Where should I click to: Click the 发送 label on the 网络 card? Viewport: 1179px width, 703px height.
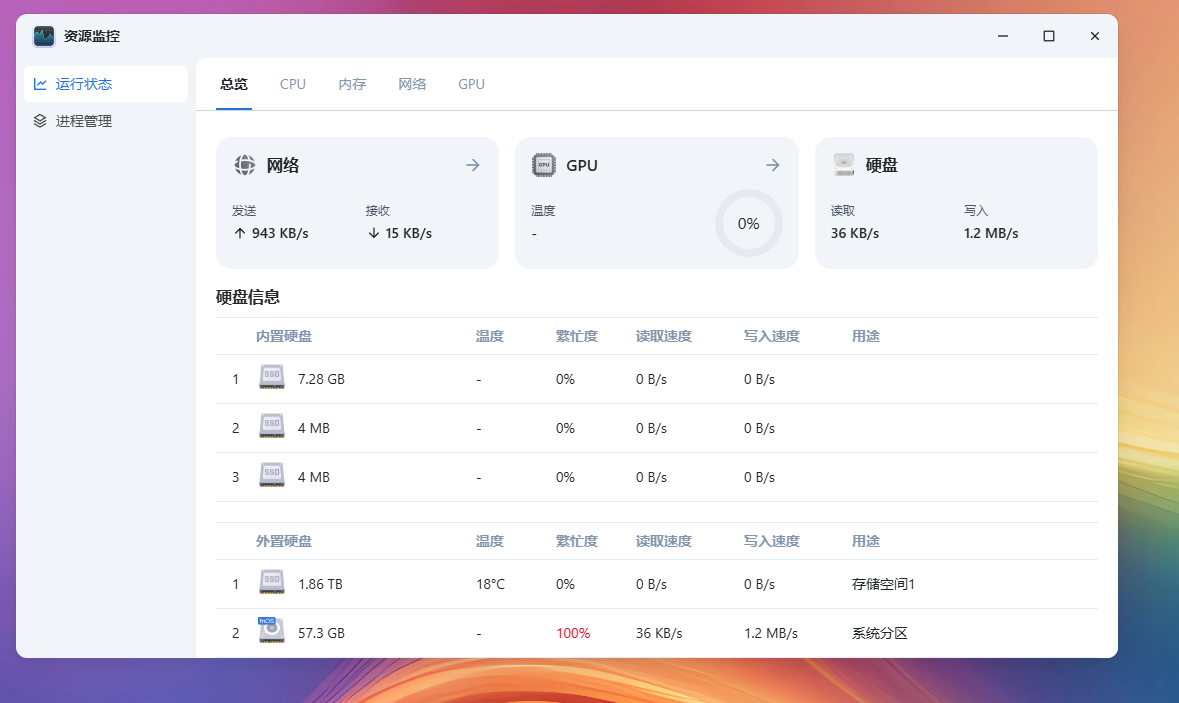[244, 211]
